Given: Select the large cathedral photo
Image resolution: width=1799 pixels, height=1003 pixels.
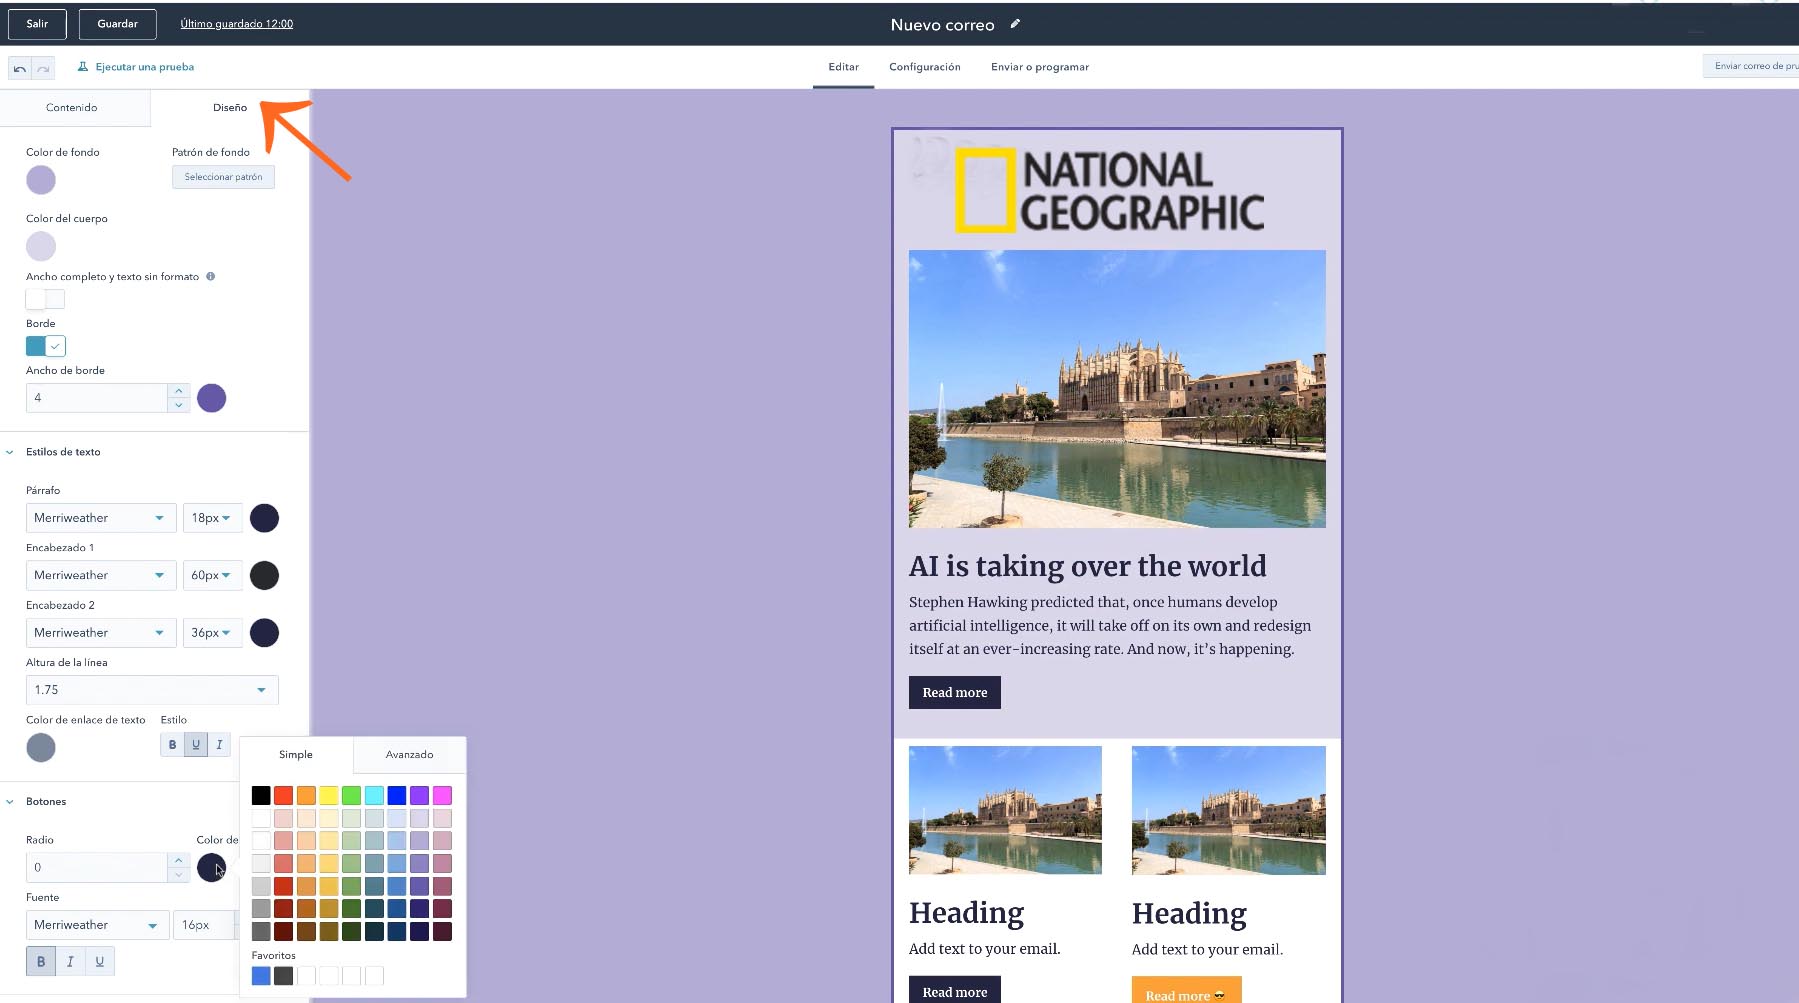Looking at the screenshot, I should point(1117,389).
